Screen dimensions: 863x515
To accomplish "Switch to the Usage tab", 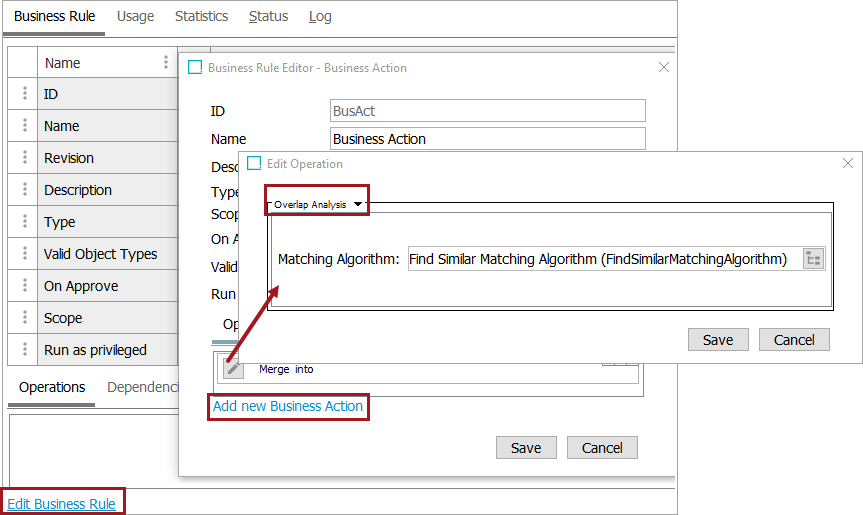I will click(136, 16).
